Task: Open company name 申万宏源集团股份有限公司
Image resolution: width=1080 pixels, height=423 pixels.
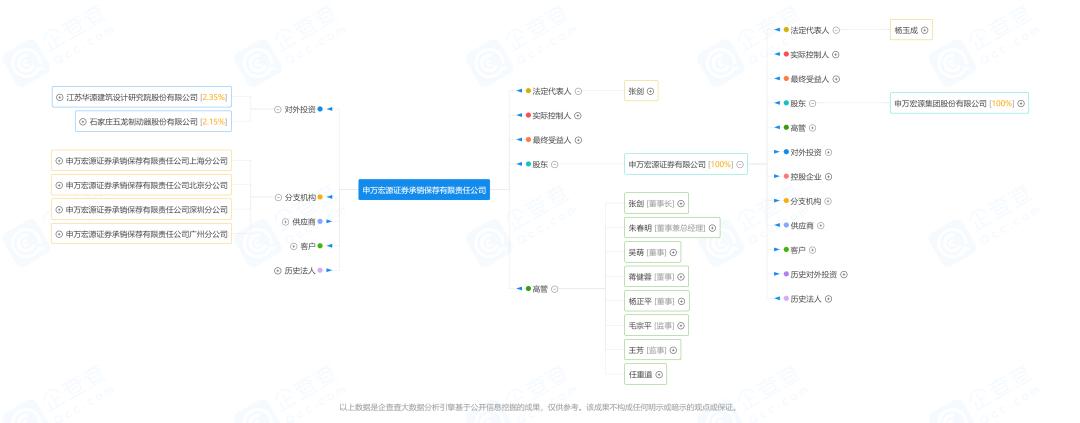Action: point(940,103)
